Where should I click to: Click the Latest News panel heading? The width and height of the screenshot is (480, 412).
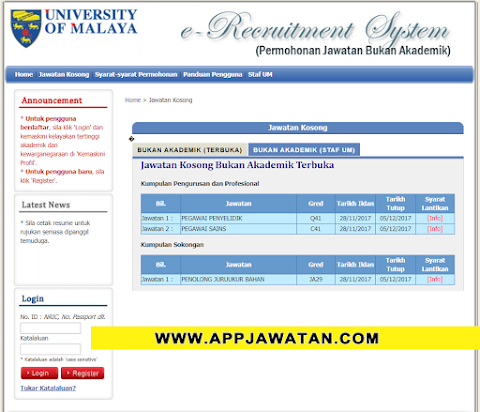pos(46,205)
